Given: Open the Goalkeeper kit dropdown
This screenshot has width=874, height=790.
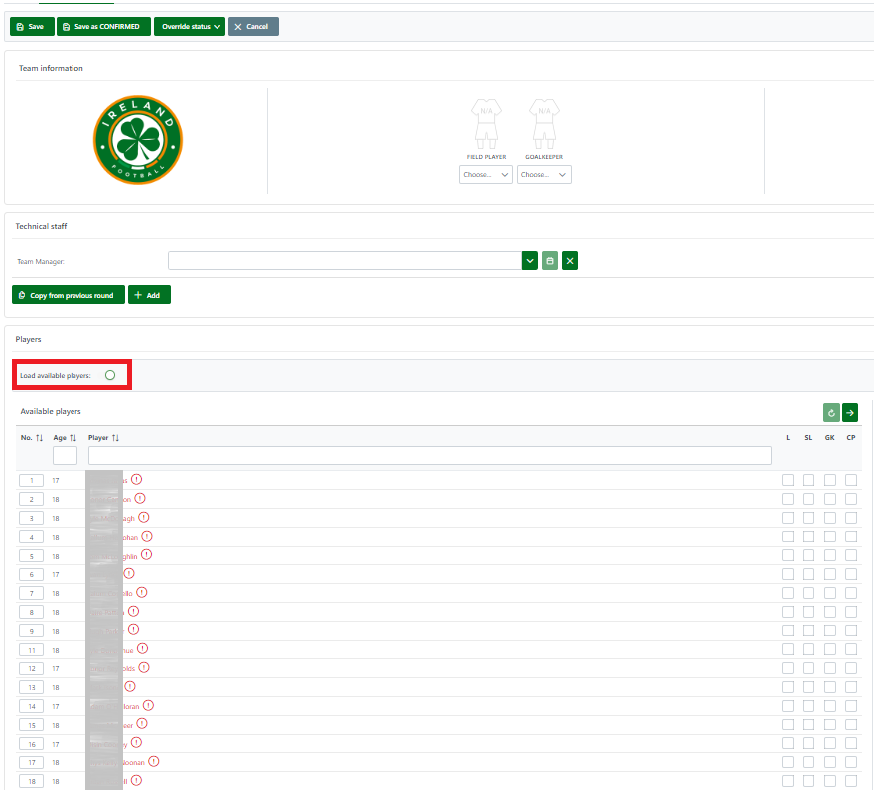Looking at the screenshot, I should coord(544,175).
